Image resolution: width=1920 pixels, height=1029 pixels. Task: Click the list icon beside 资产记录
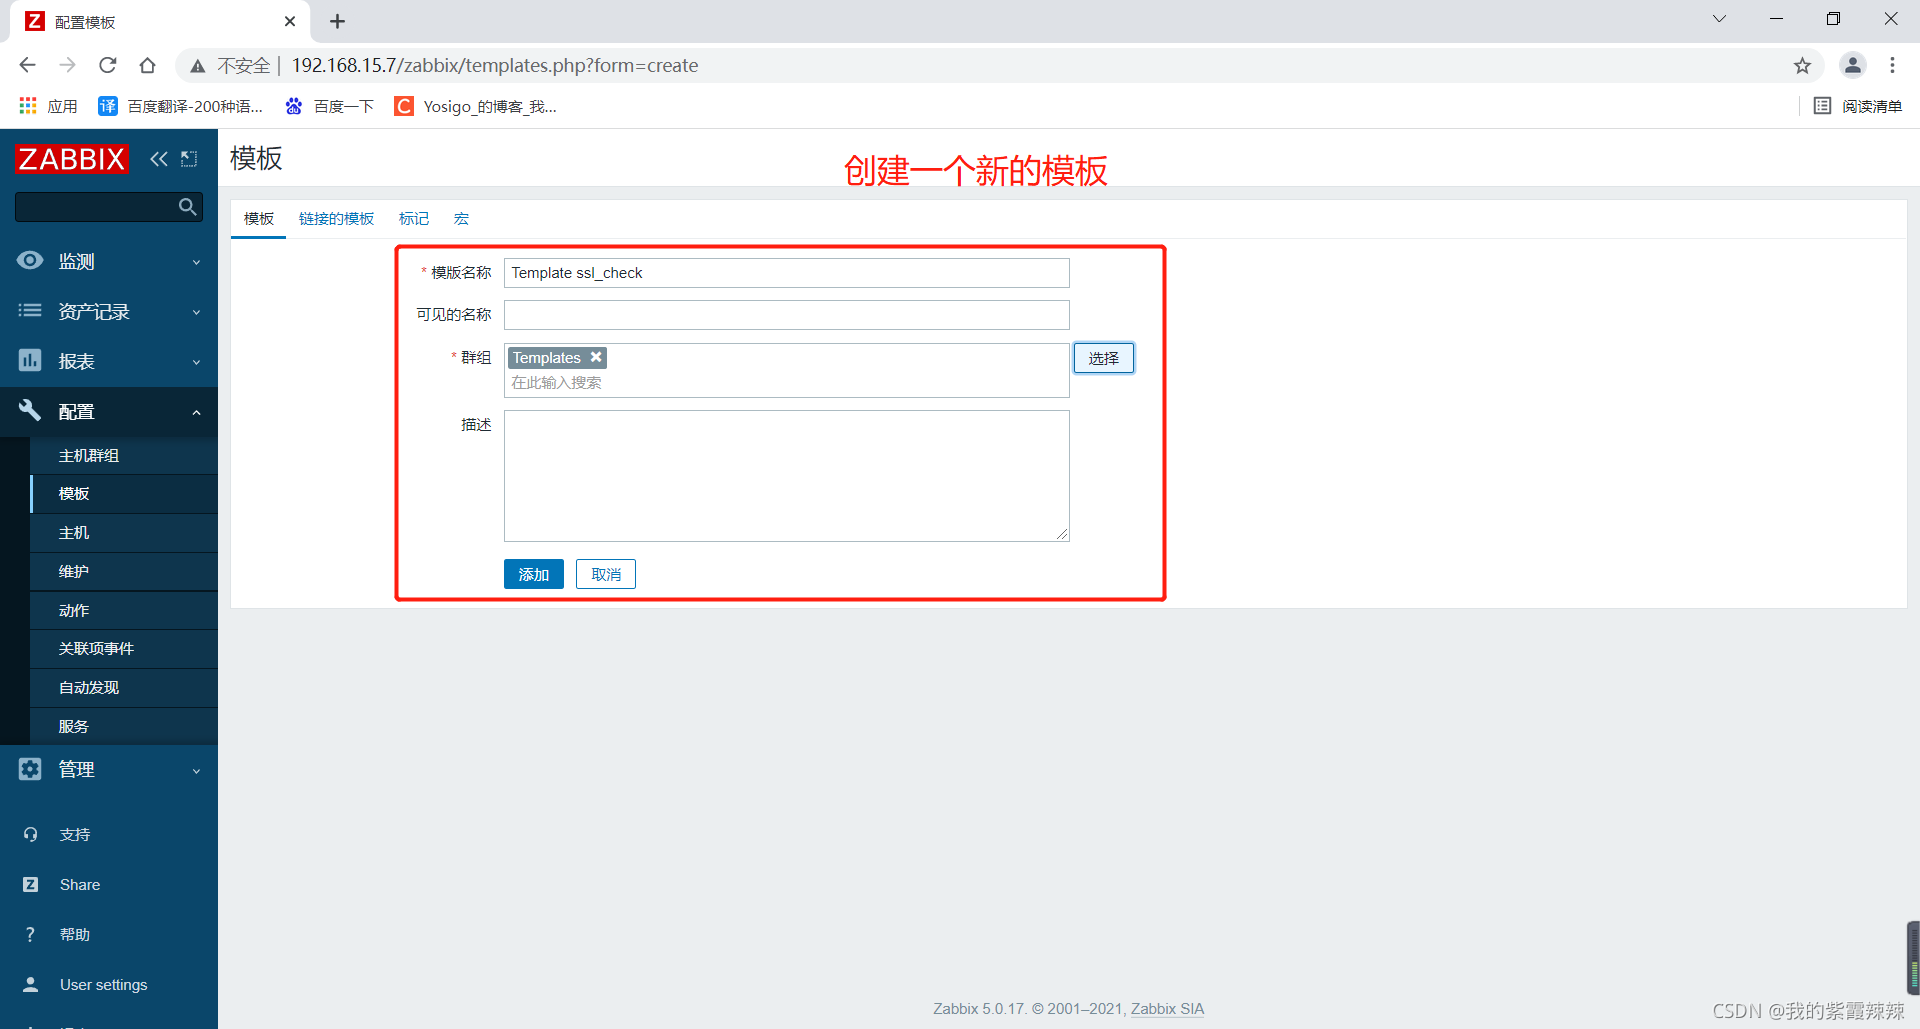tap(30, 311)
